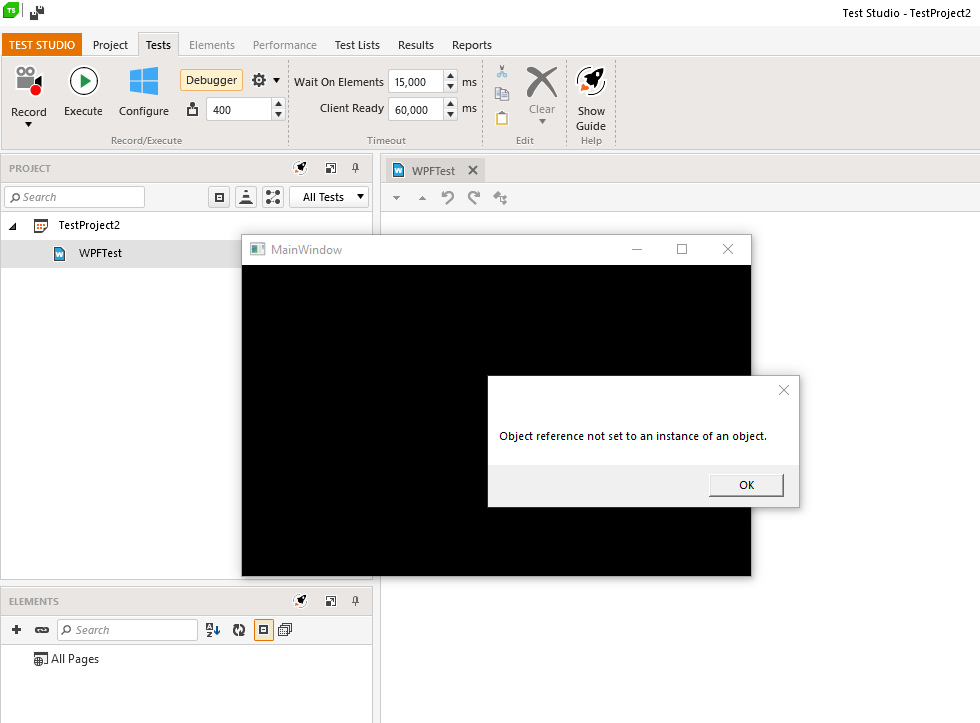Viewport: 980px width, 723px height.
Task: Click the Elements panel Search box
Action: tap(128, 630)
